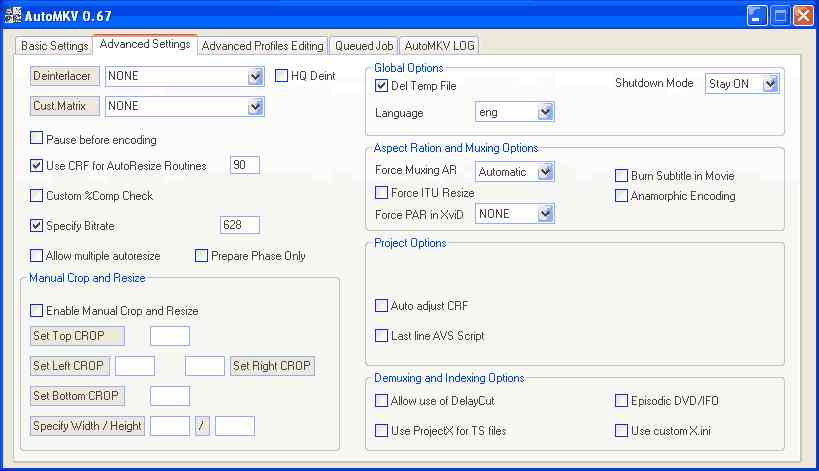Go to the Queued Job tab
The height and width of the screenshot is (471, 819).
pyautogui.click(x=364, y=46)
